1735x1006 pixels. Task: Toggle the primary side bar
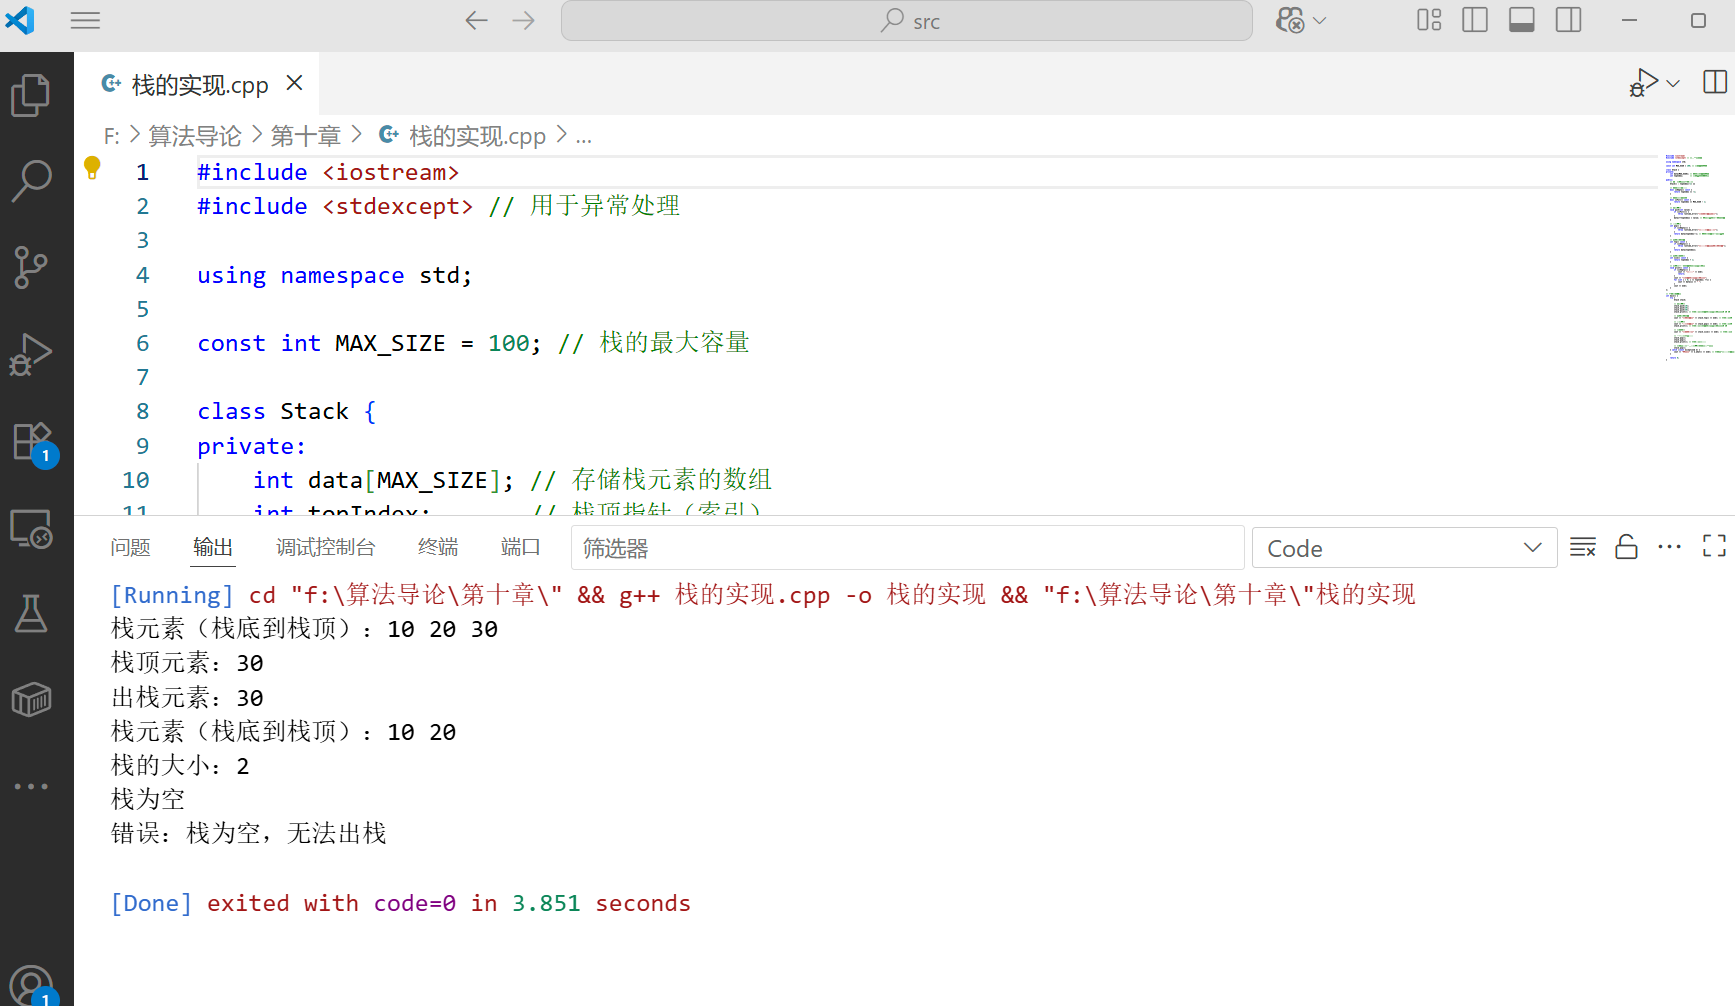[x=1475, y=20]
